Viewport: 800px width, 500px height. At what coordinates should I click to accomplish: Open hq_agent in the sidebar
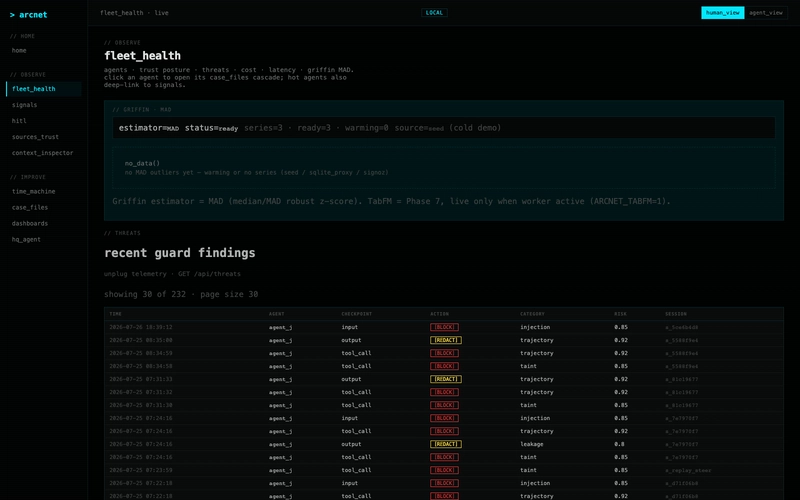point(26,239)
